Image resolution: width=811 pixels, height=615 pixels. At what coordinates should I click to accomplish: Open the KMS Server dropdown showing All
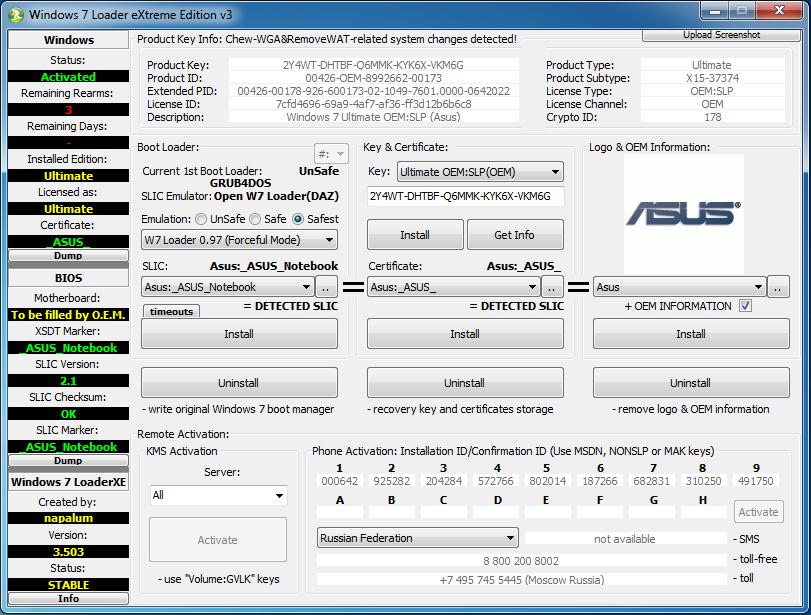pos(217,495)
